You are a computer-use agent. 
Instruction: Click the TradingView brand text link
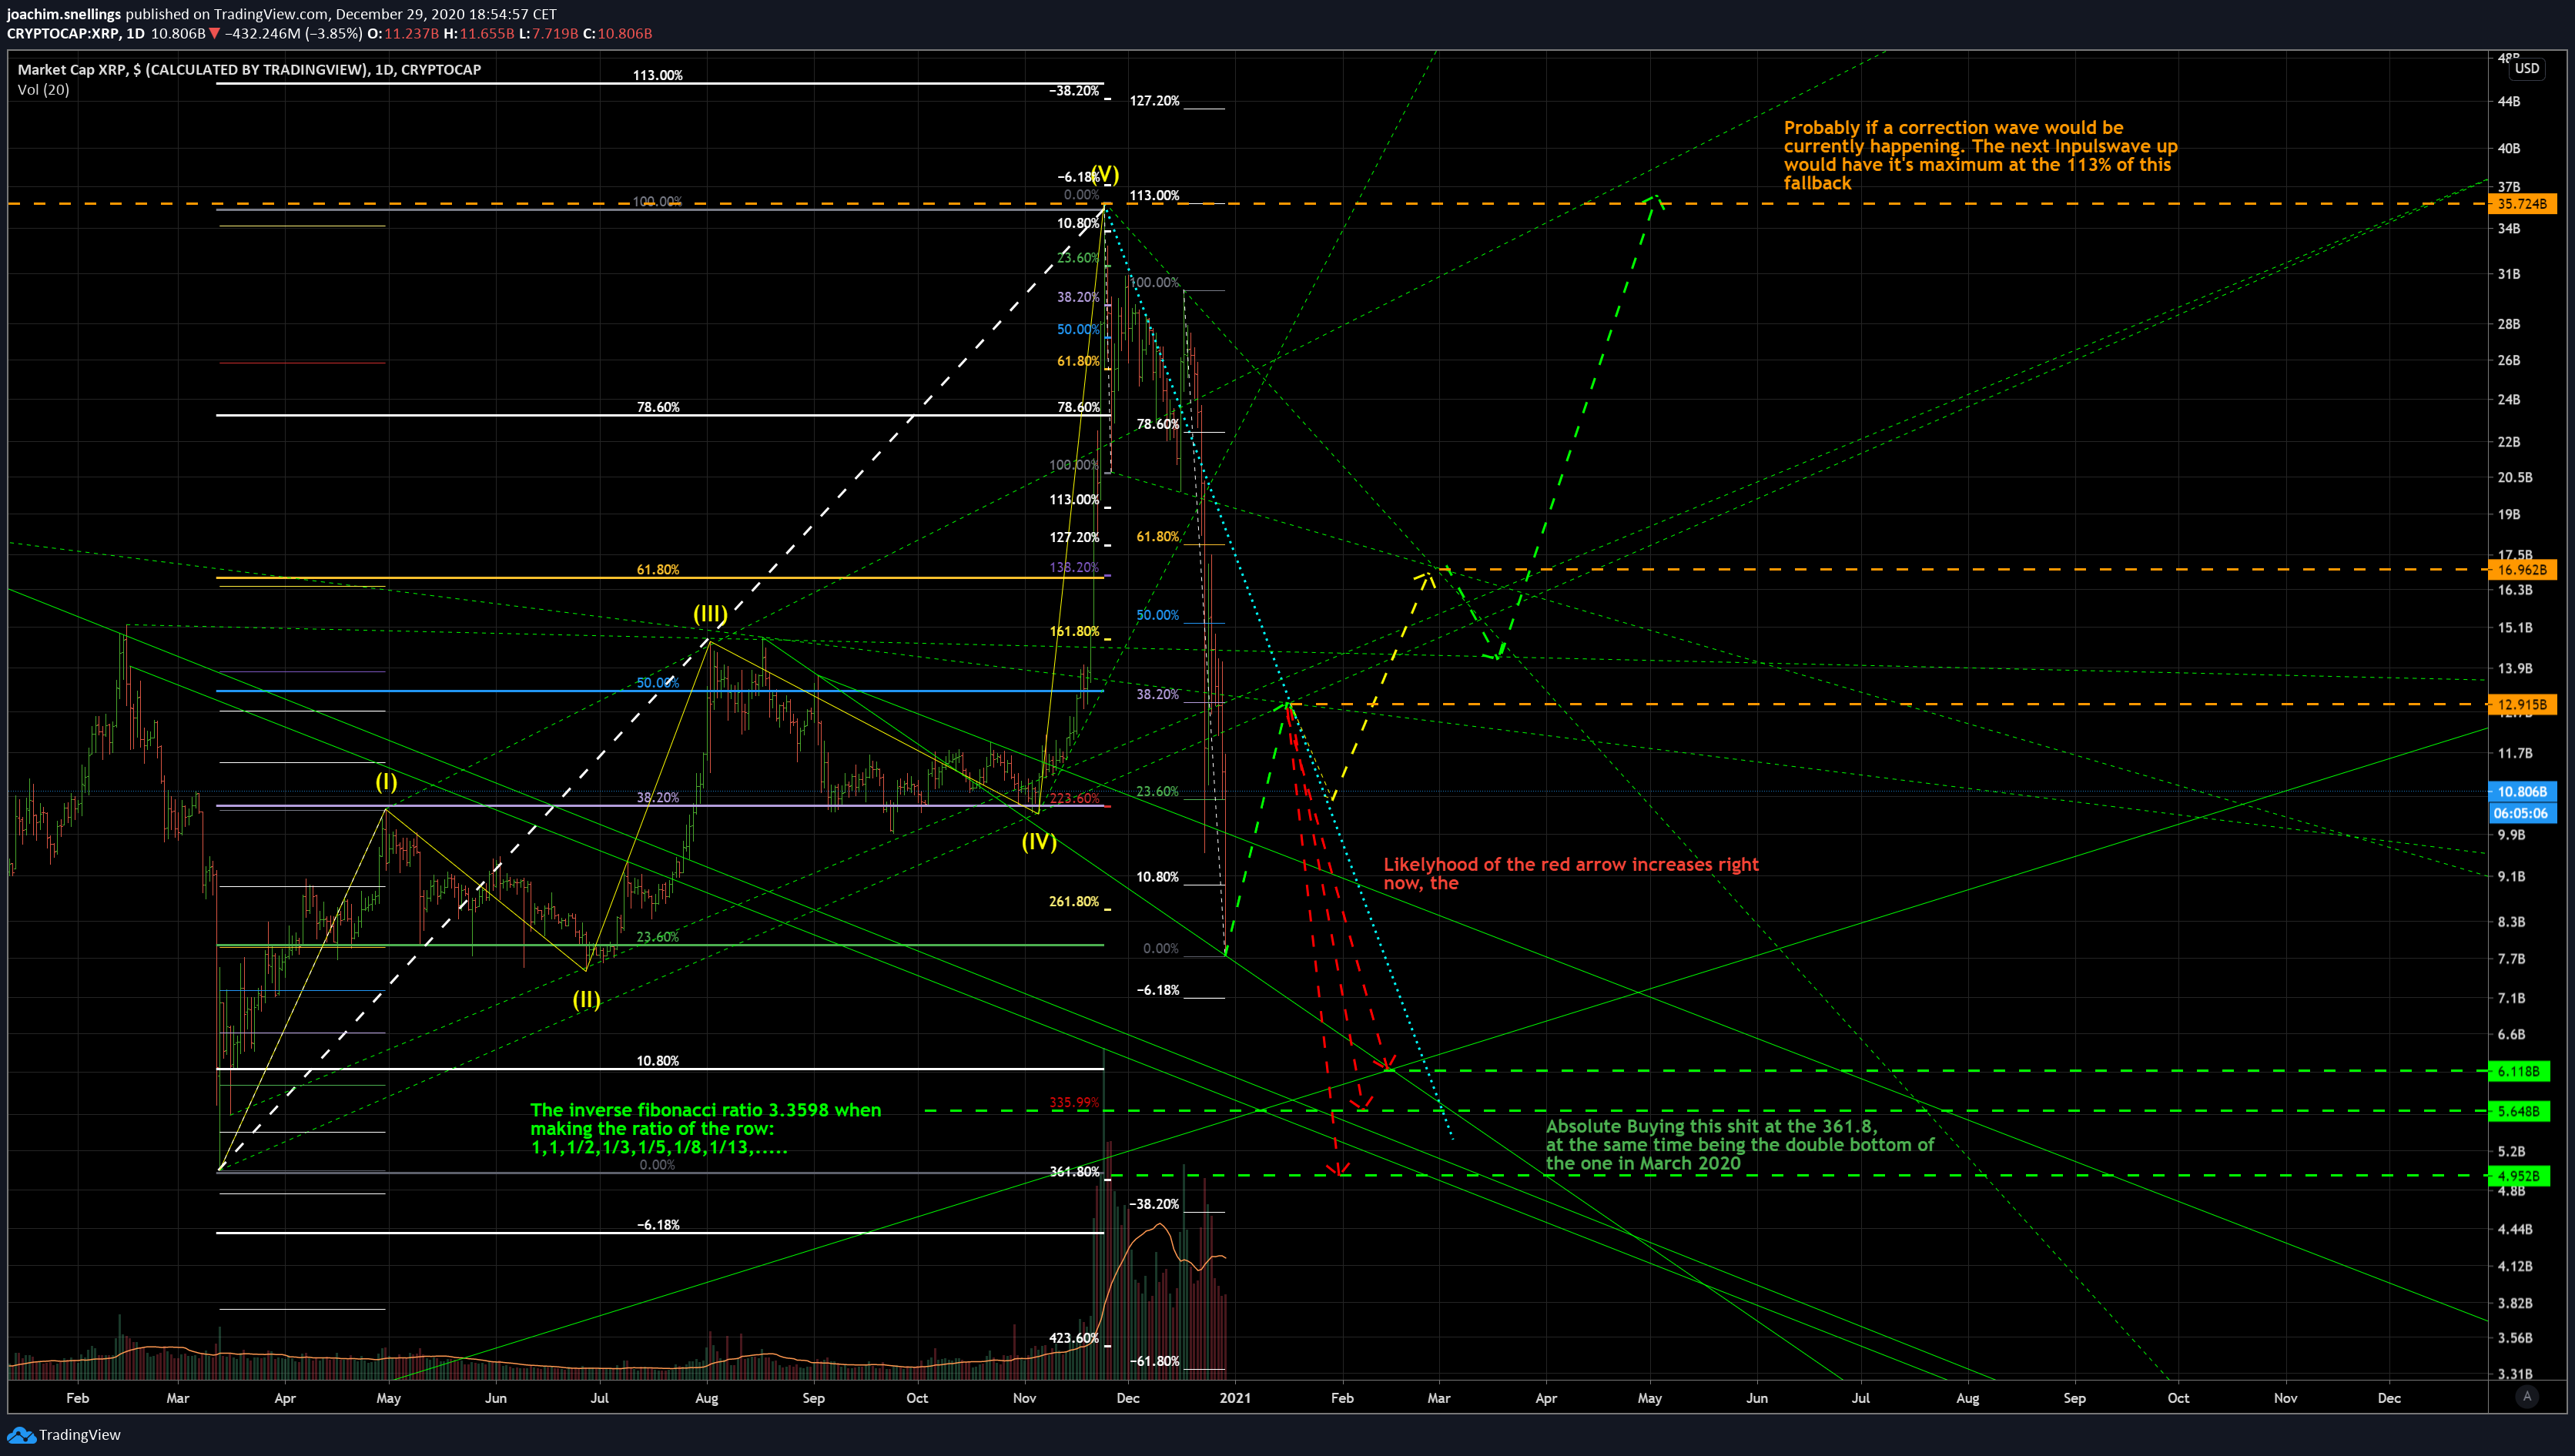point(80,1435)
